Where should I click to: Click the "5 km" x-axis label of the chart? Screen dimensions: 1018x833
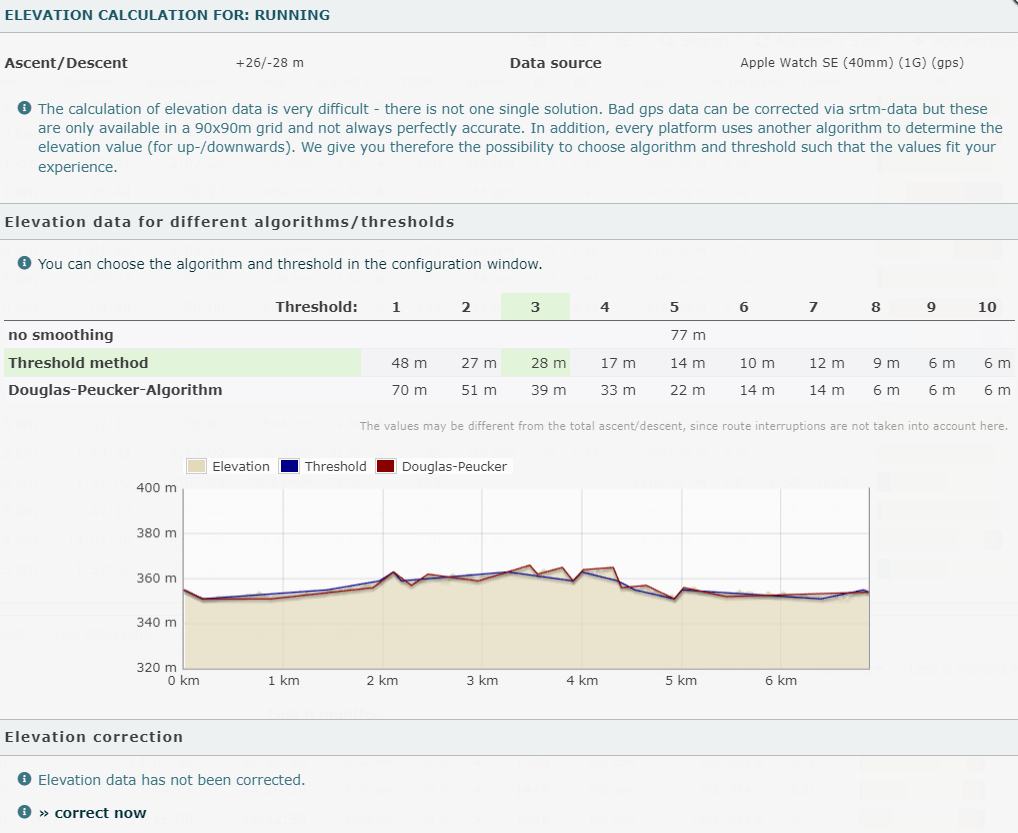[681, 680]
